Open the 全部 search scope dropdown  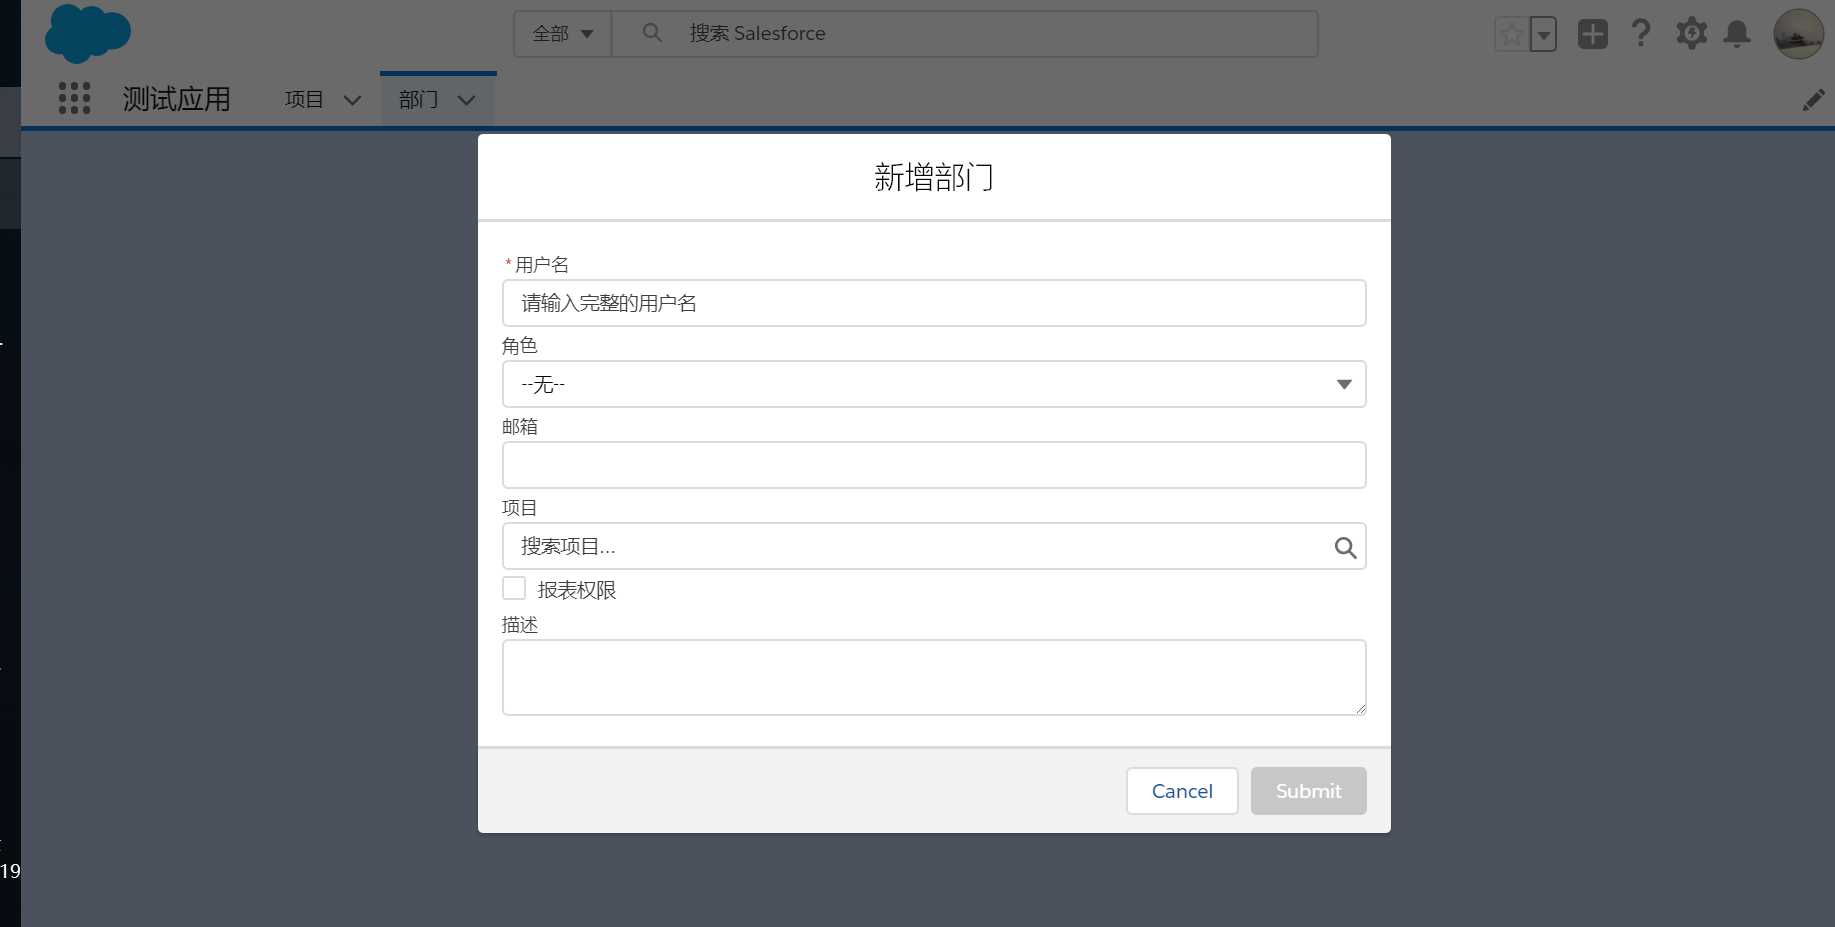[563, 34]
